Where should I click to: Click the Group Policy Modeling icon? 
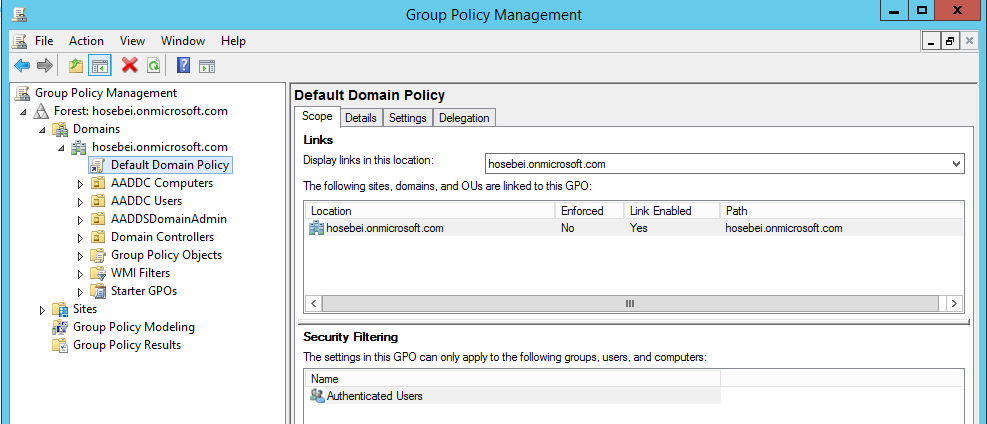pyautogui.click(x=60, y=327)
